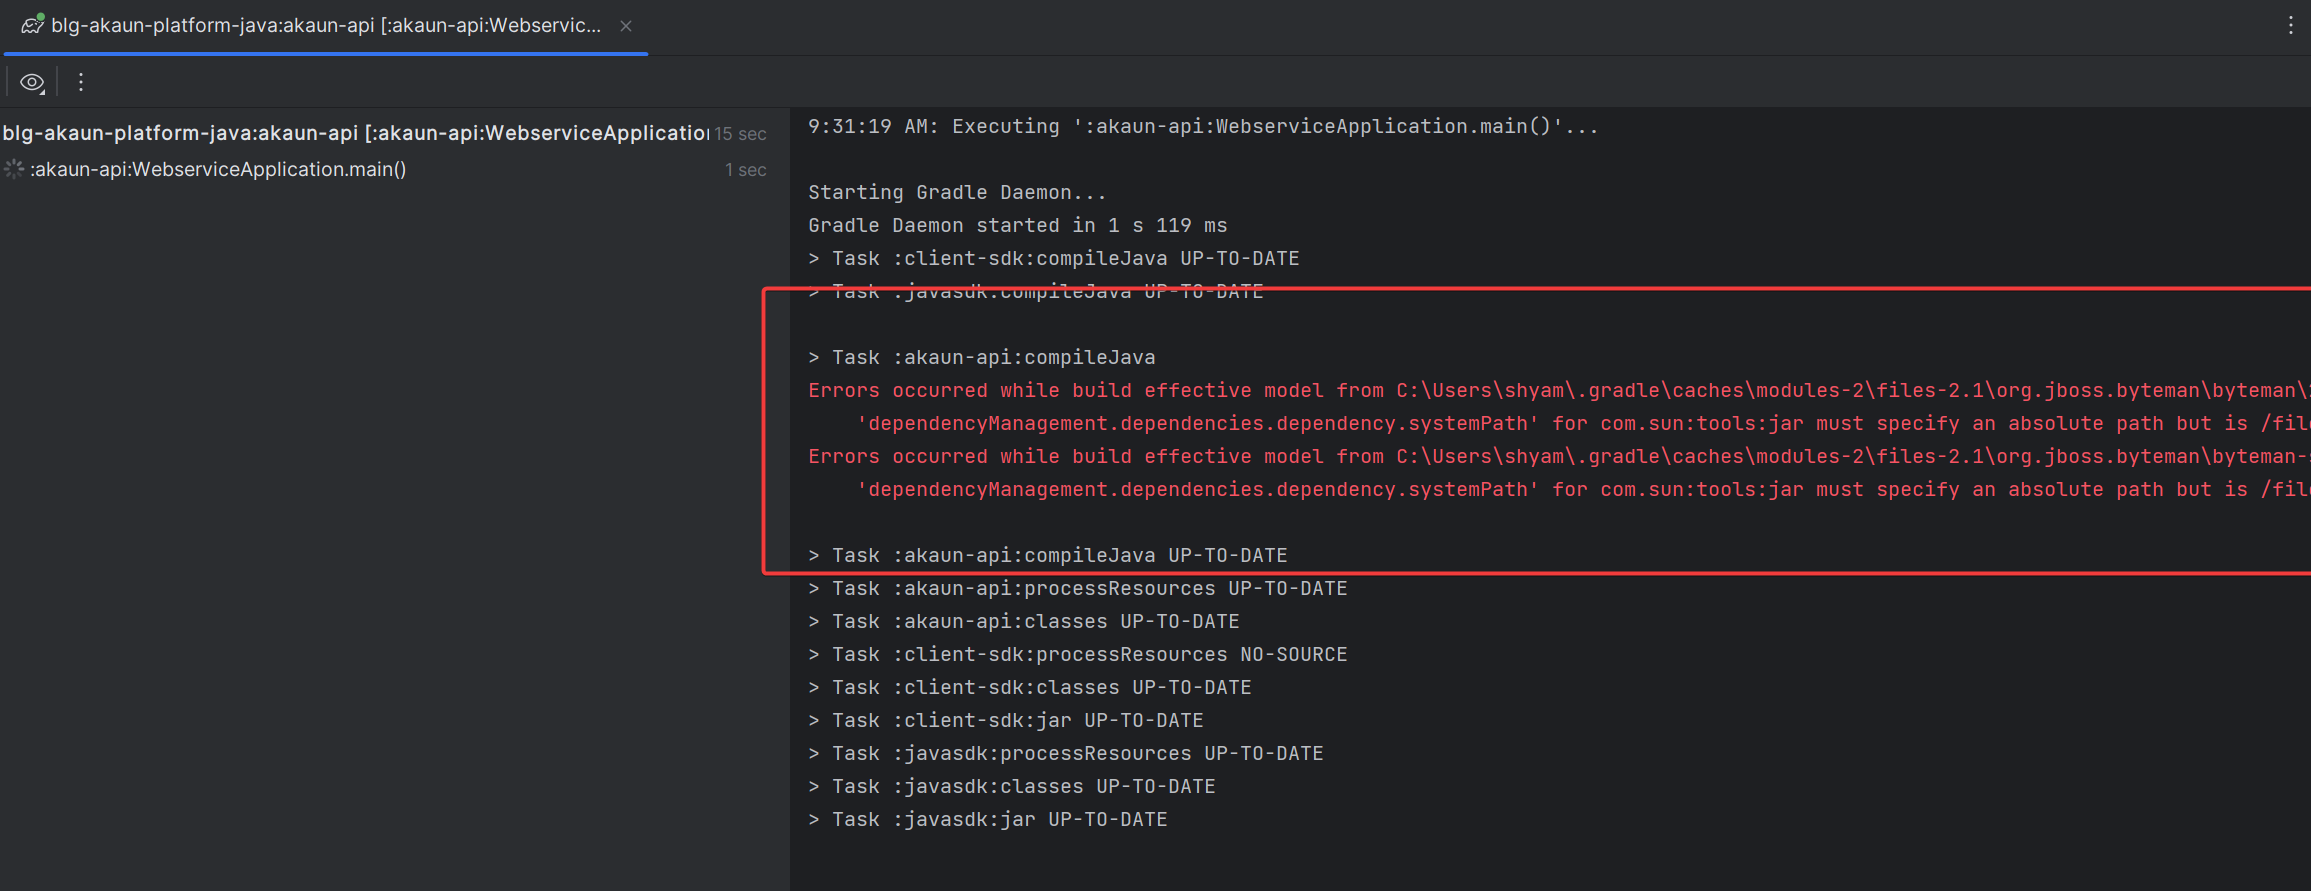
Task: Click the 9:31:19 AM Executing console line
Action: coord(1202,127)
